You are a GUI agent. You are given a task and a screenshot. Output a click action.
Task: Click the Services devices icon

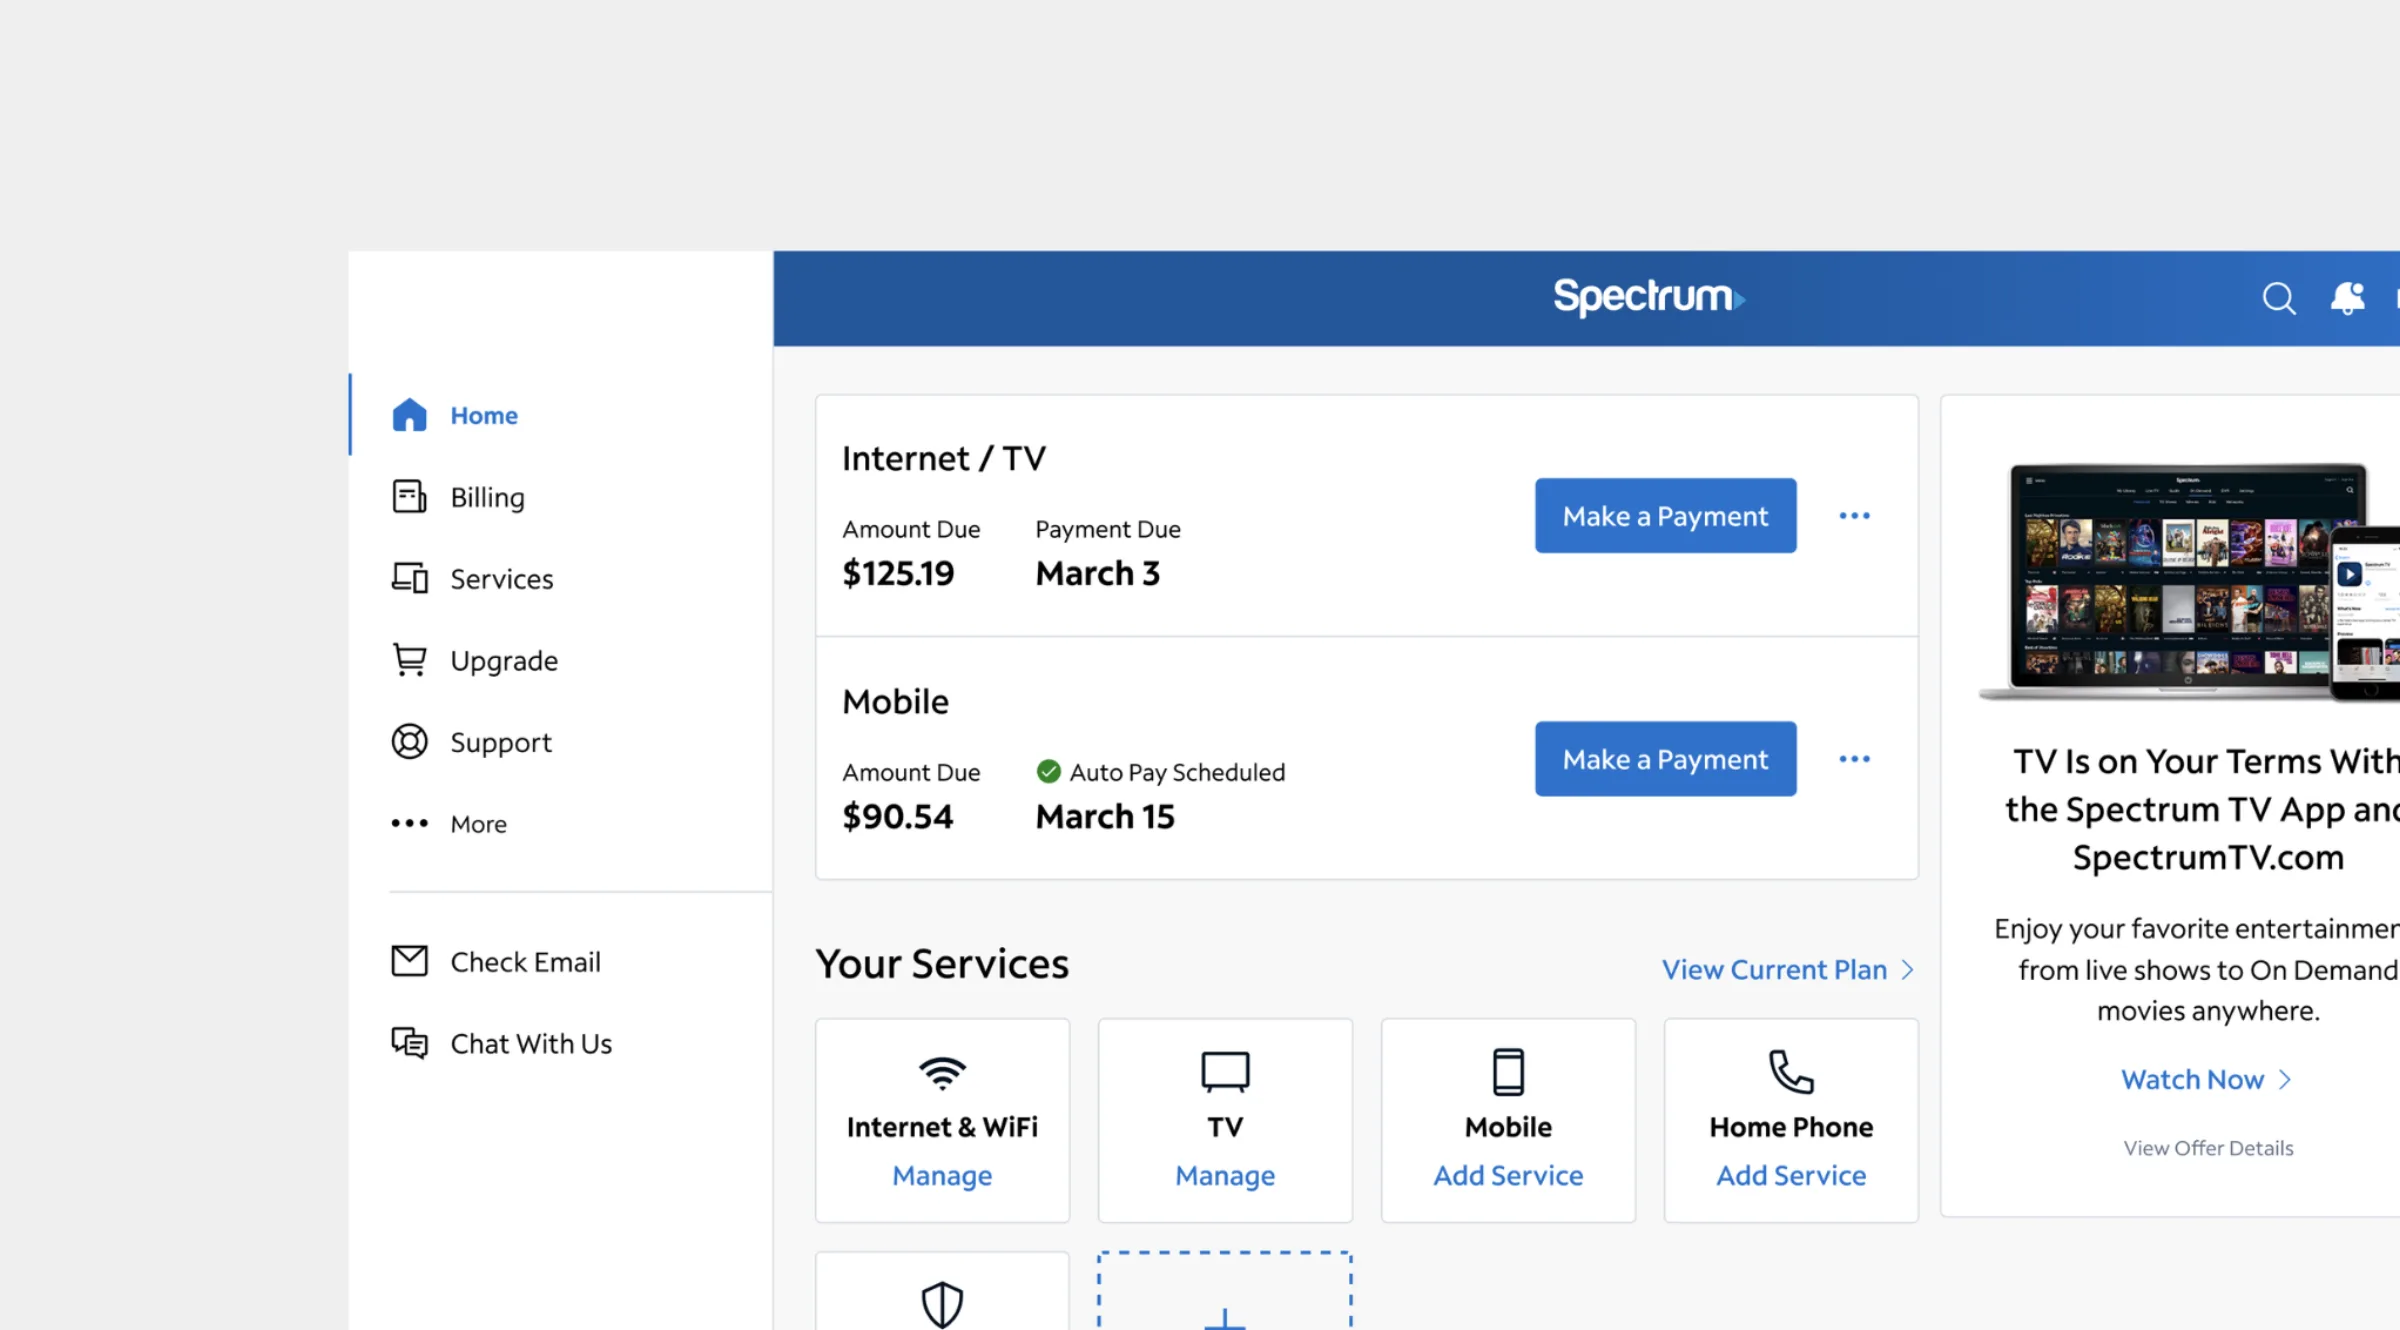[409, 578]
